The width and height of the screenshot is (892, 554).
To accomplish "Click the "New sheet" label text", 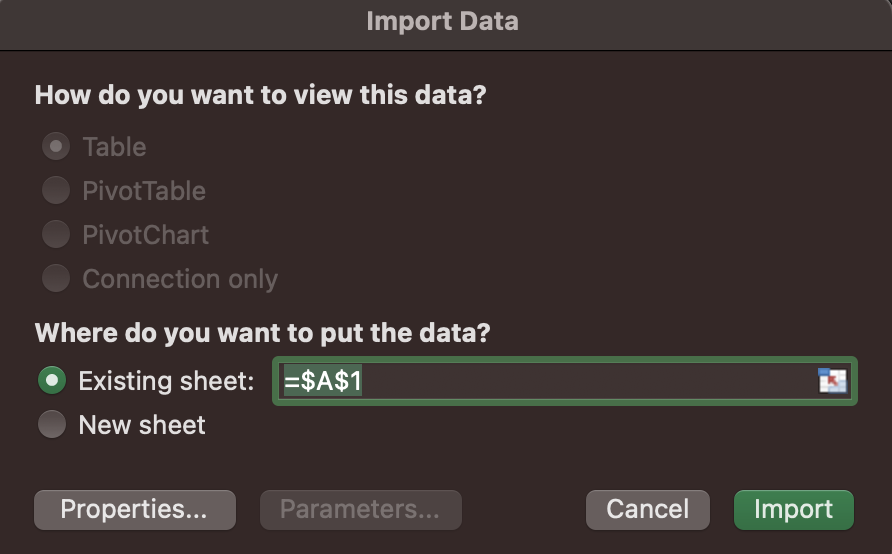I will pyautogui.click(x=142, y=425).
